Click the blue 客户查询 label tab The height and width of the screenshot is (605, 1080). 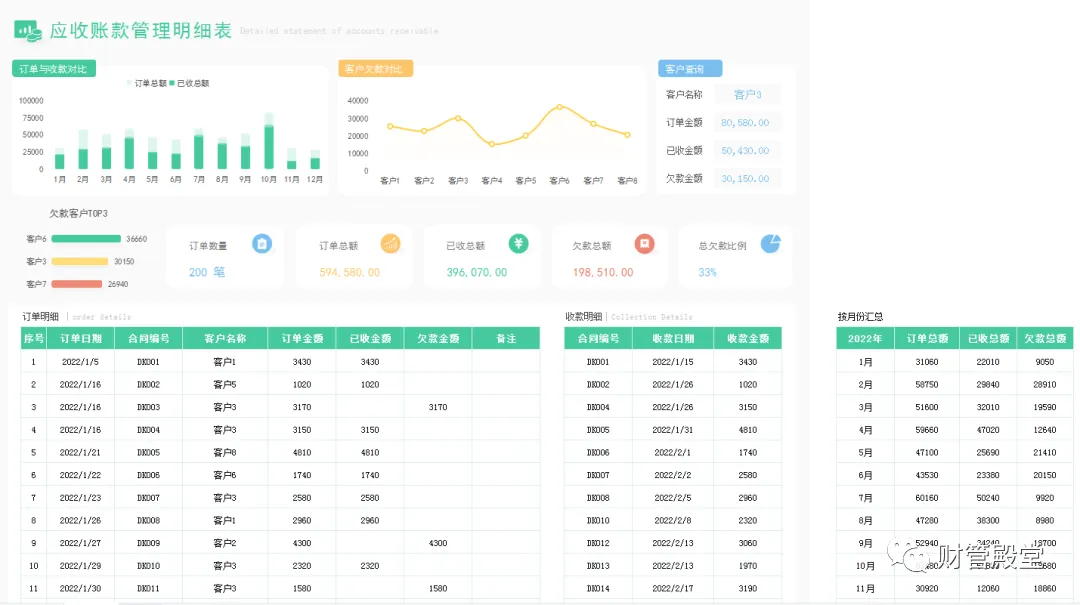pyautogui.click(x=690, y=69)
